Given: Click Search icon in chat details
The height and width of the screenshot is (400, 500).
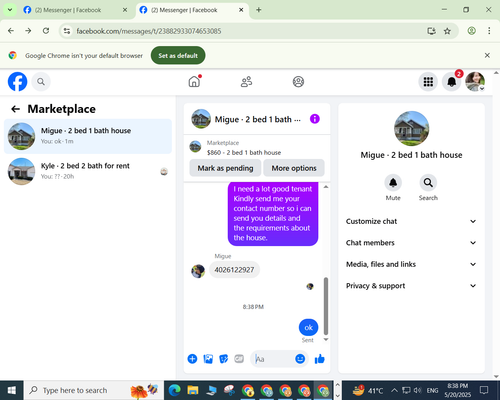Looking at the screenshot, I should (x=428, y=183).
